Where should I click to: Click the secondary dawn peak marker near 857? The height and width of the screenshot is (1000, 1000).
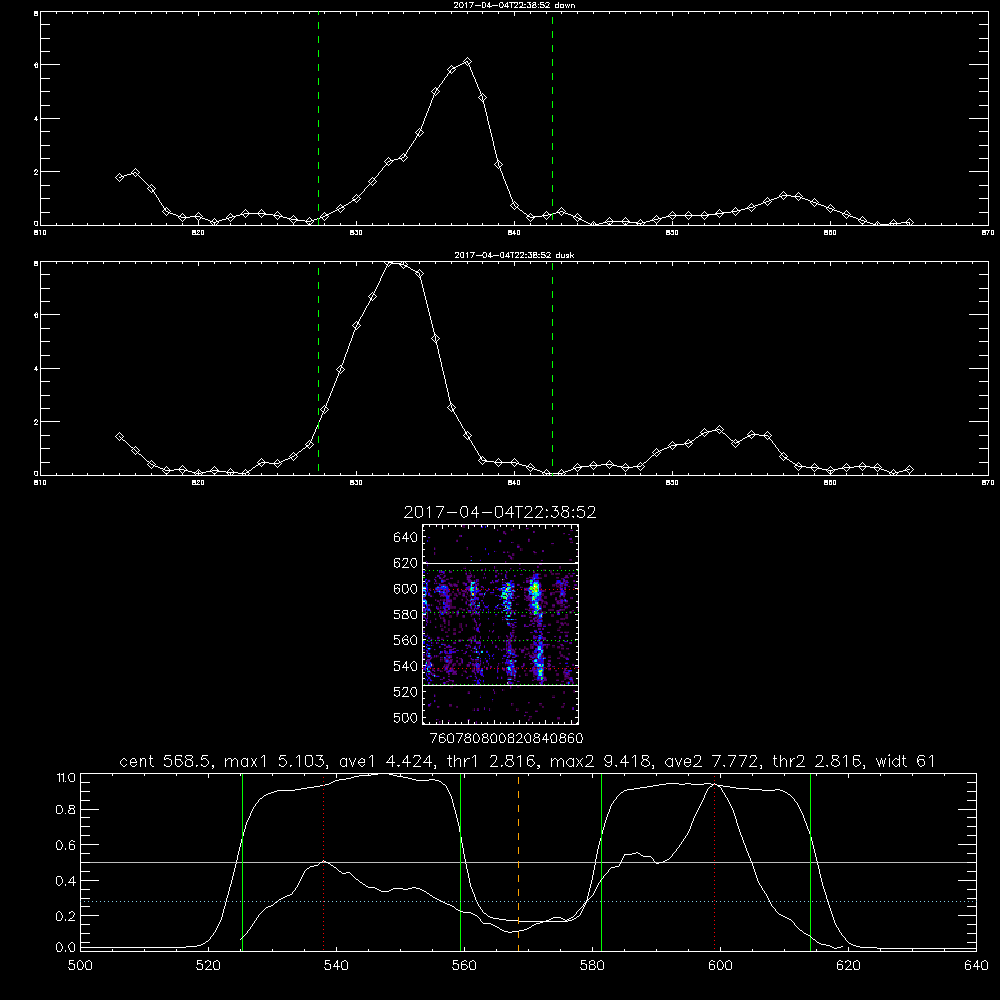point(784,195)
